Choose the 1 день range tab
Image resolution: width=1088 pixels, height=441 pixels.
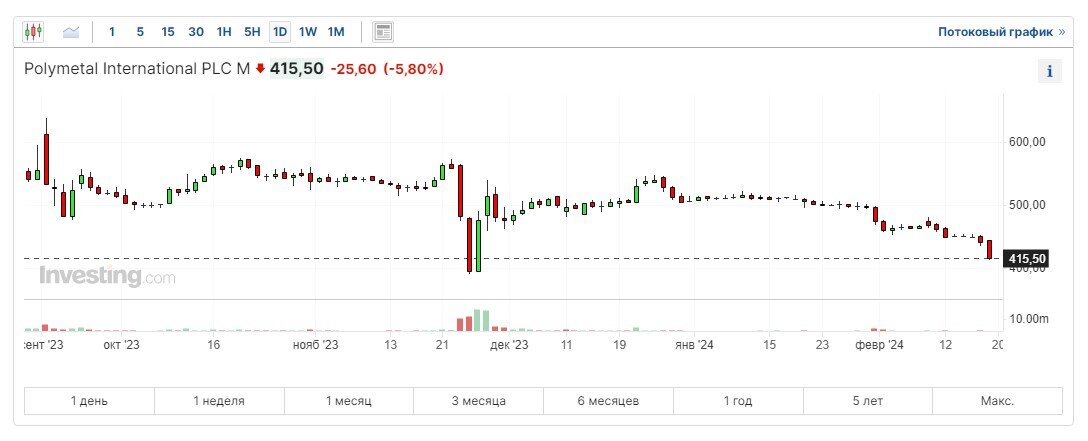(90, 401)
